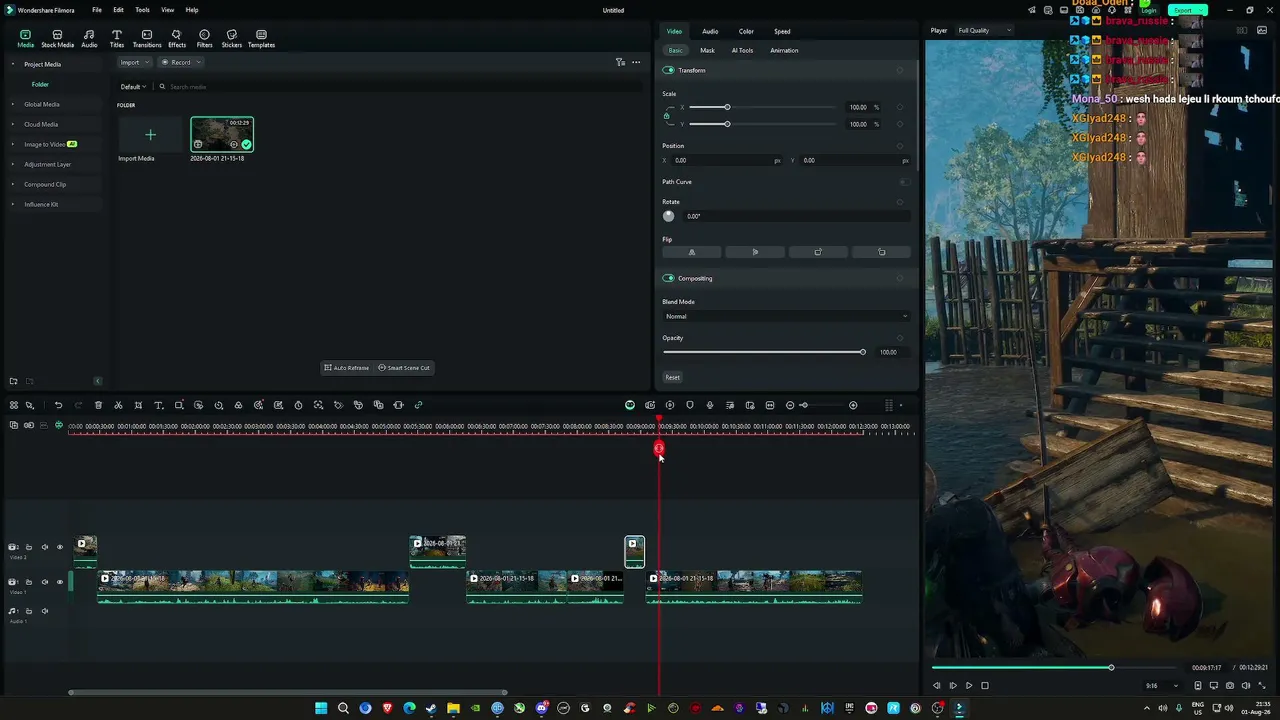Screen dimensions: 1280x720
Task: Flip the clip horizontally
Action: click(692, 252)
